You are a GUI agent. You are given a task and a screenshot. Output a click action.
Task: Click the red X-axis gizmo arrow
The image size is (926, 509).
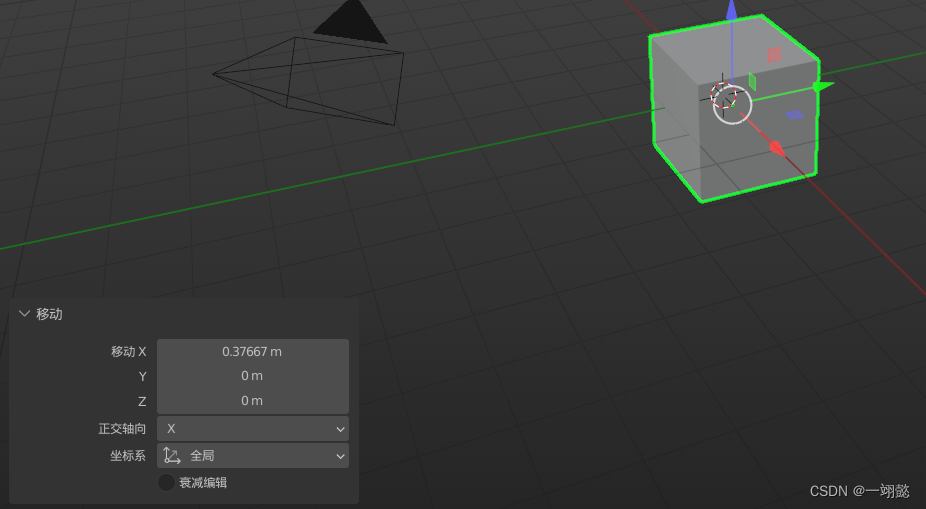point(778,148)
